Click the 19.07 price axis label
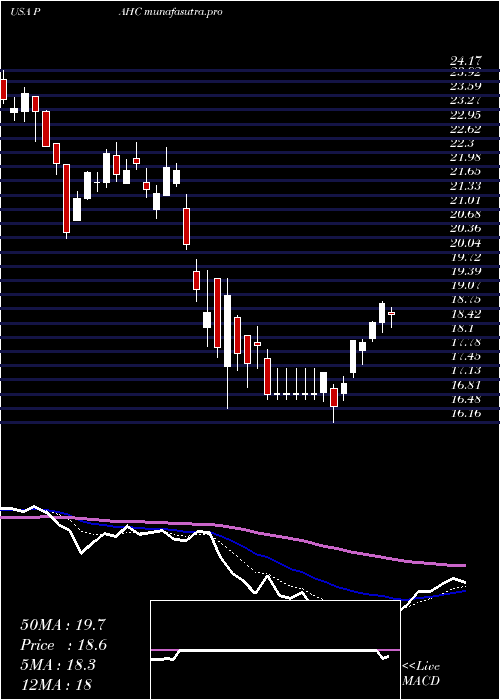This screenshot has width=500, height=700. pos(465,286)
